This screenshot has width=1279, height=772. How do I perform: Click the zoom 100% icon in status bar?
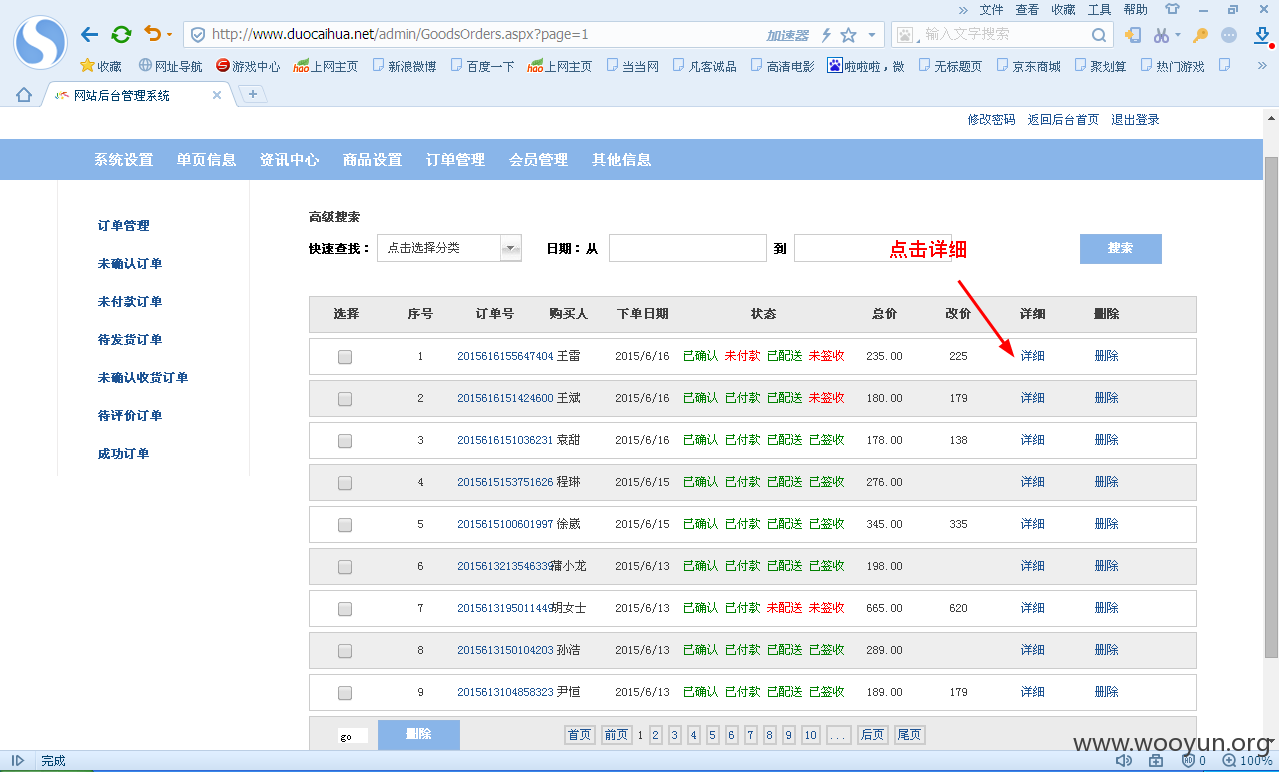(1228, 761)
